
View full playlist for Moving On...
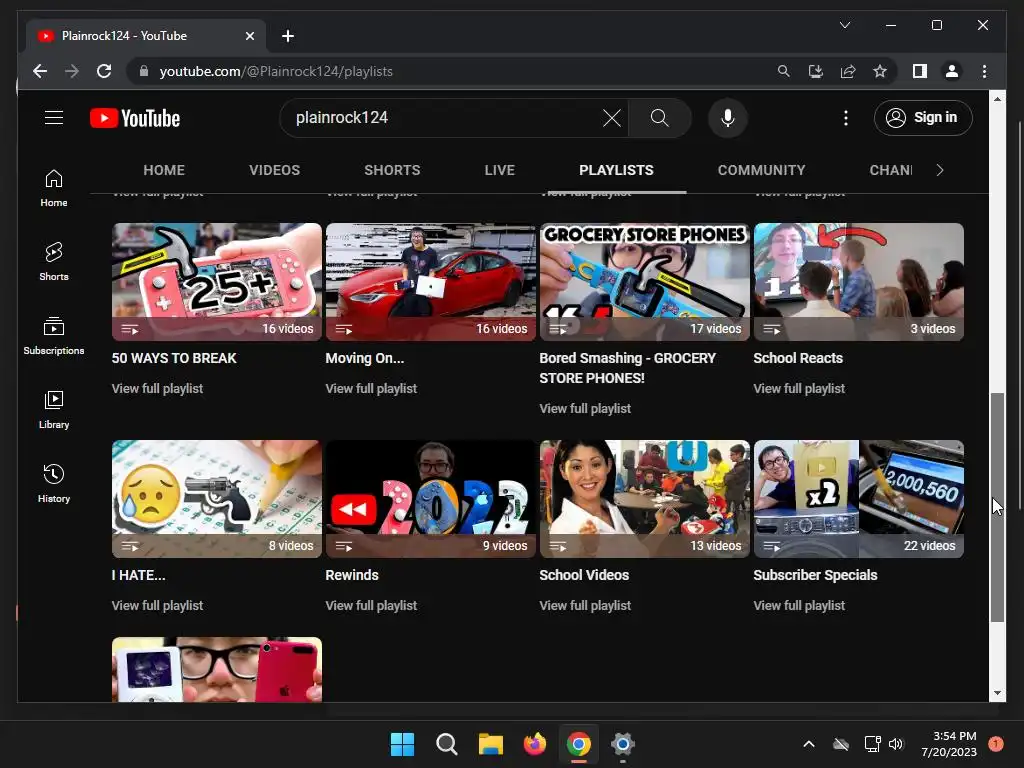[371, 389]
